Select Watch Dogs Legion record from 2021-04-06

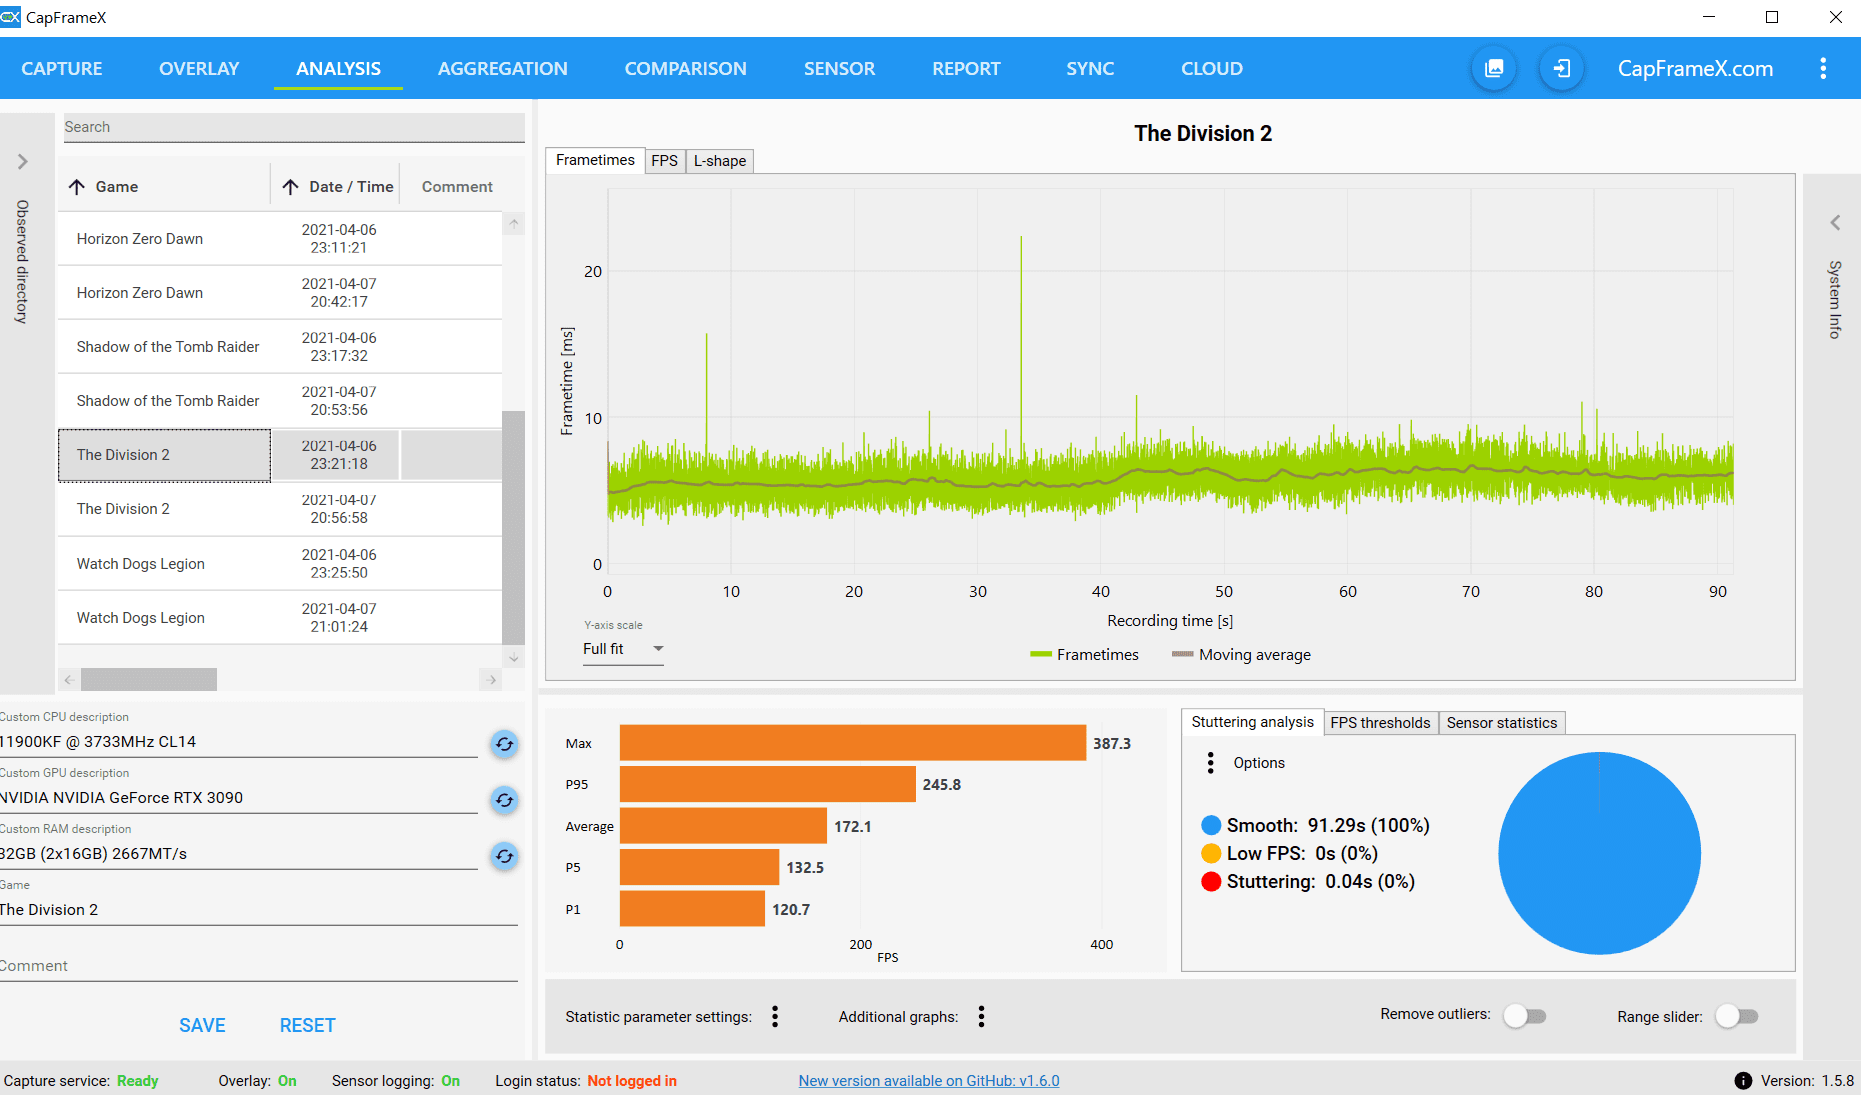(x=280, y=564)
